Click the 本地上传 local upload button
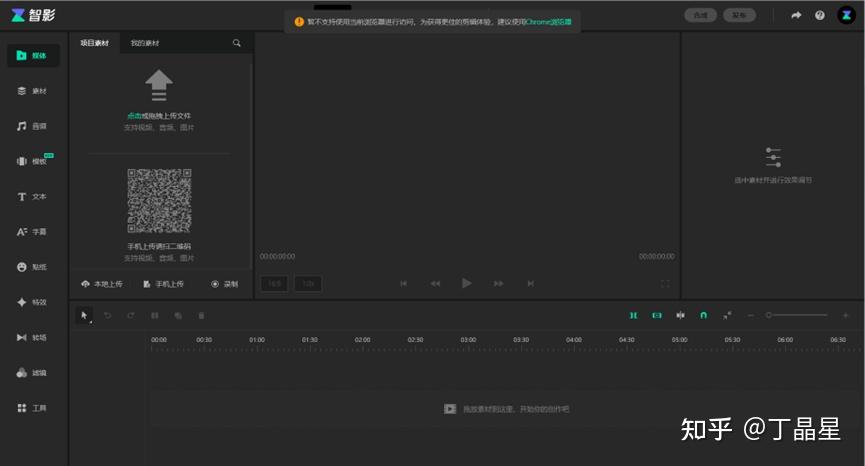 coord(102,284)
